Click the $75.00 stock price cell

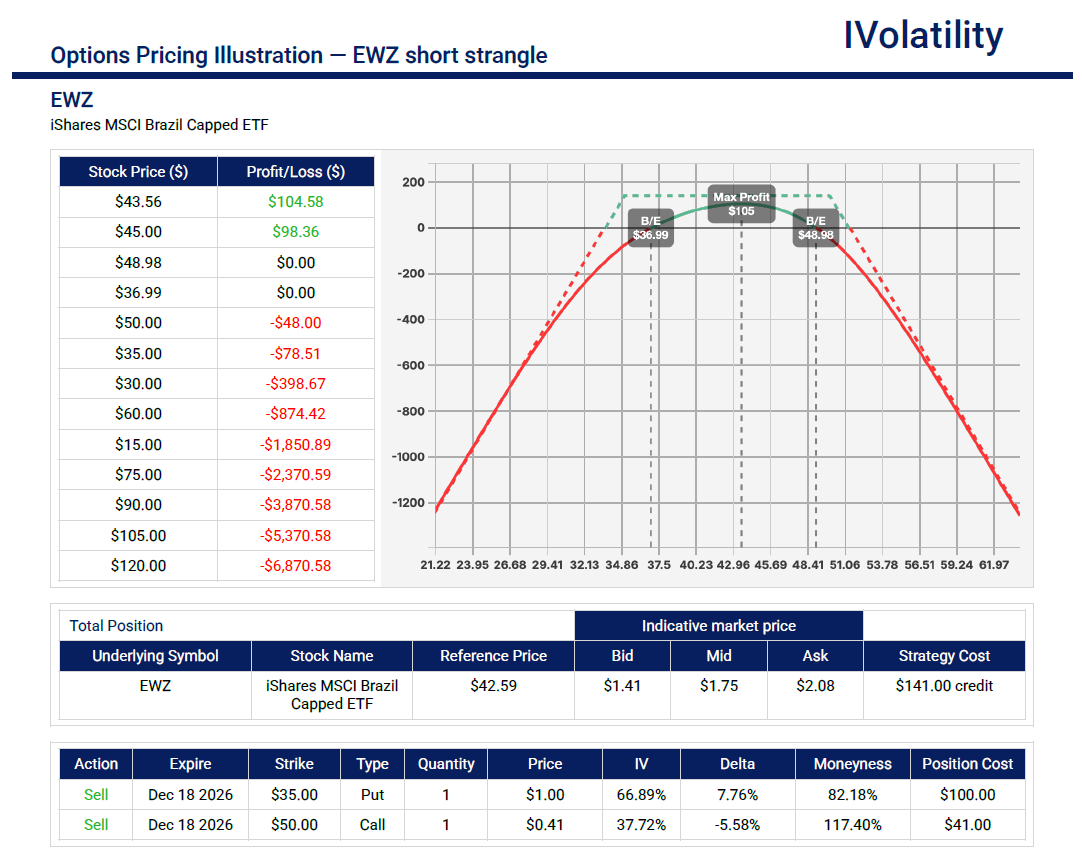(138, 475)
